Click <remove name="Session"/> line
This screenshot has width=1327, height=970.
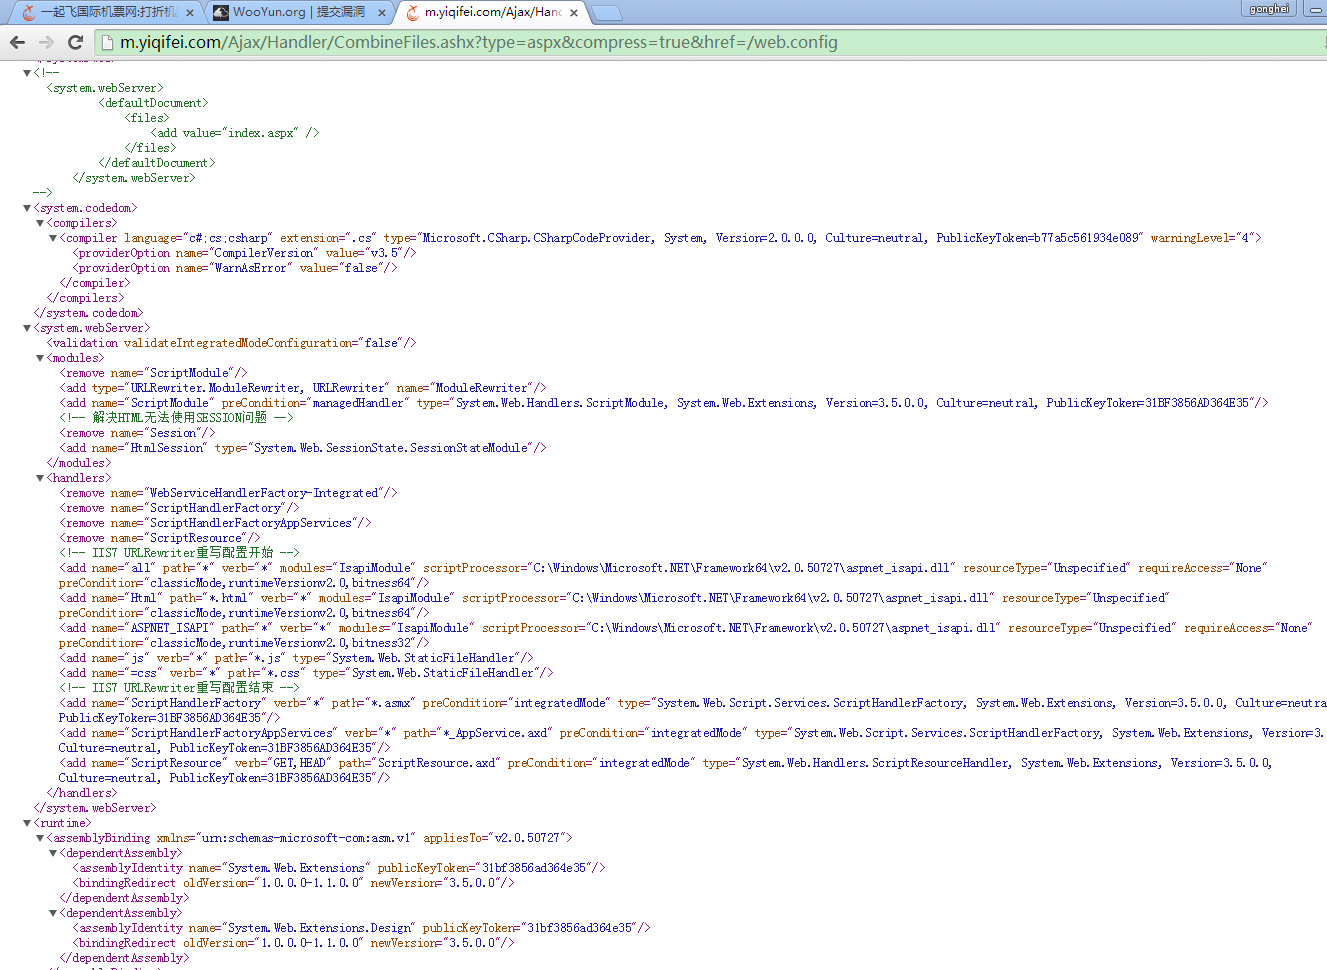(137, 433)
